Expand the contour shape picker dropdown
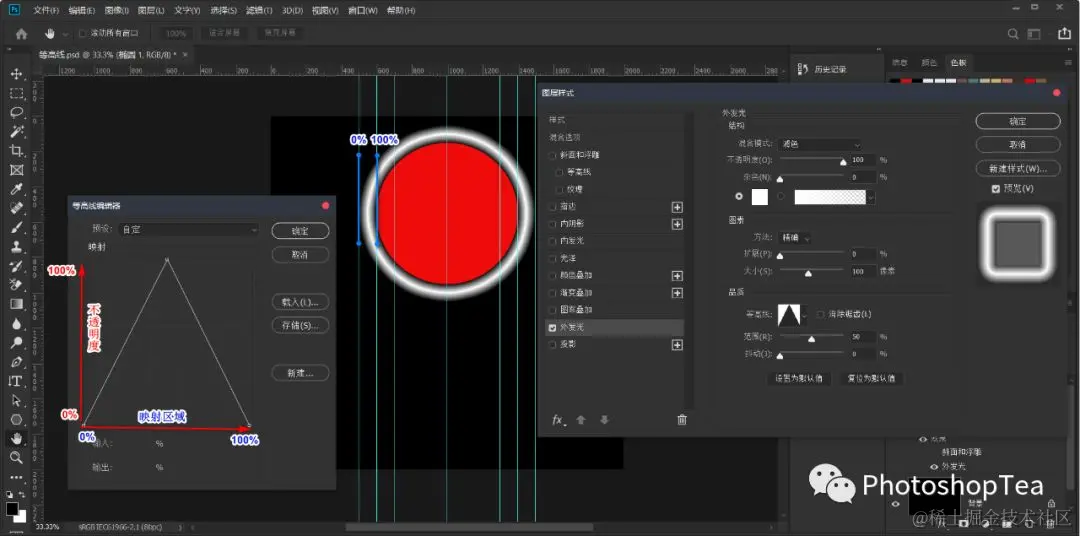1080x536 pixels. coord(810,316)
